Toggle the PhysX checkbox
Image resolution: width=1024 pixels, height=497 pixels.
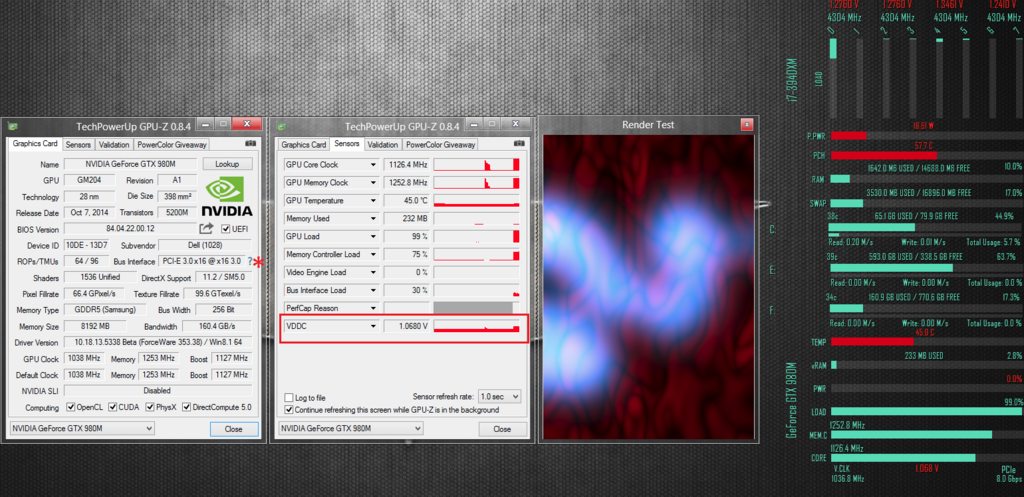click(x=151, y=408)
